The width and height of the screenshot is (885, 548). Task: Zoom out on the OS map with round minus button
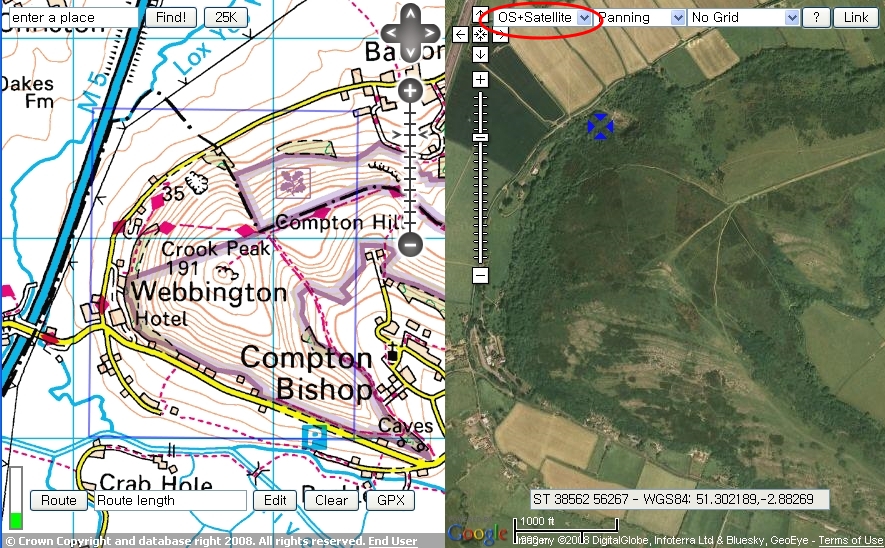410,244
